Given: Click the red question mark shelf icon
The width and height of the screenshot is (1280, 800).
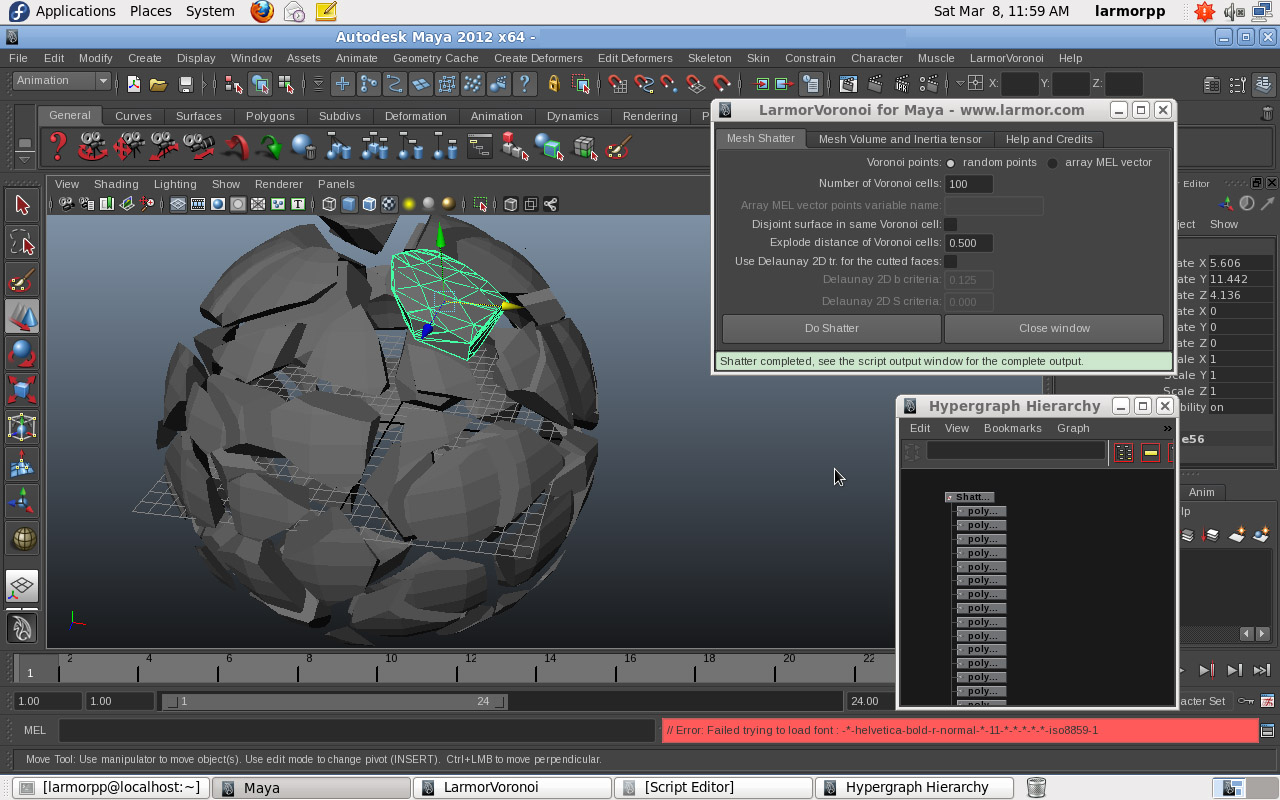Looking at the screenshot, I should [x=58, y=147].
